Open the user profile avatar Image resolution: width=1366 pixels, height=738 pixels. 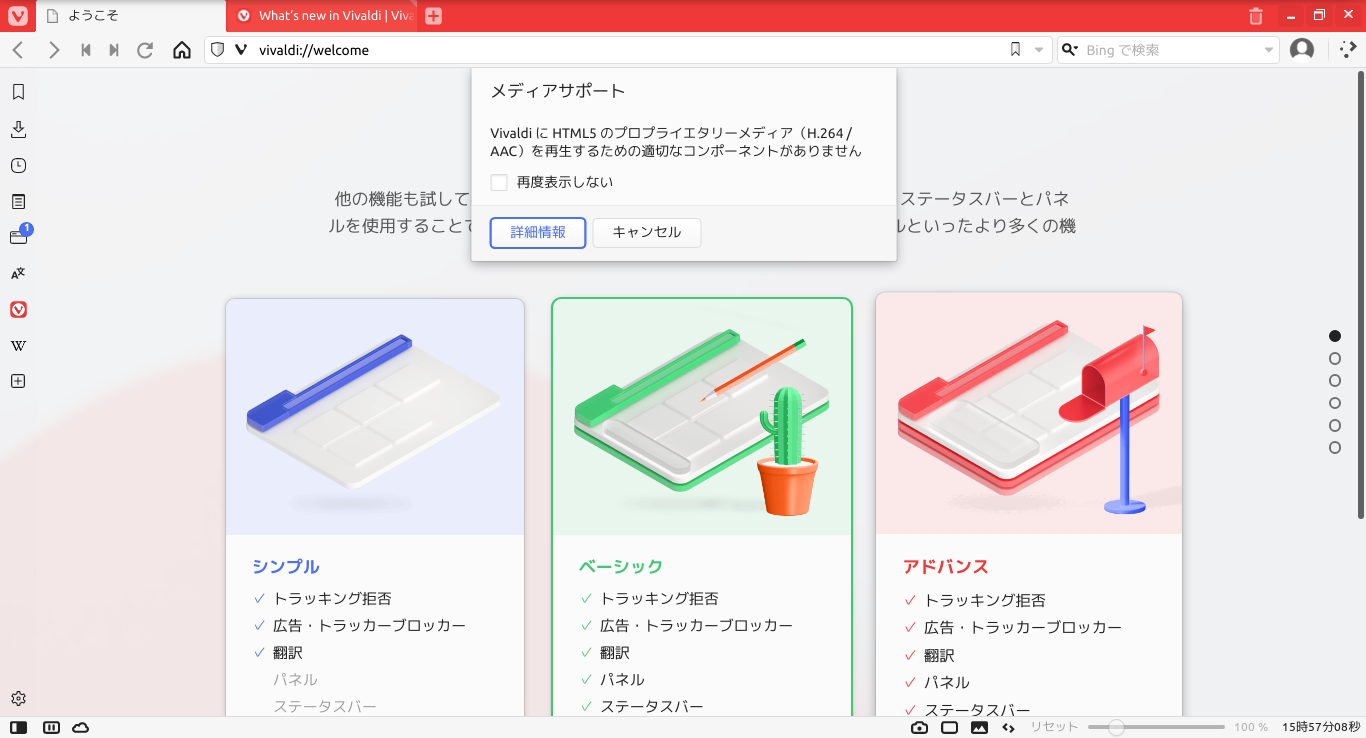[x=1302, y=50]
